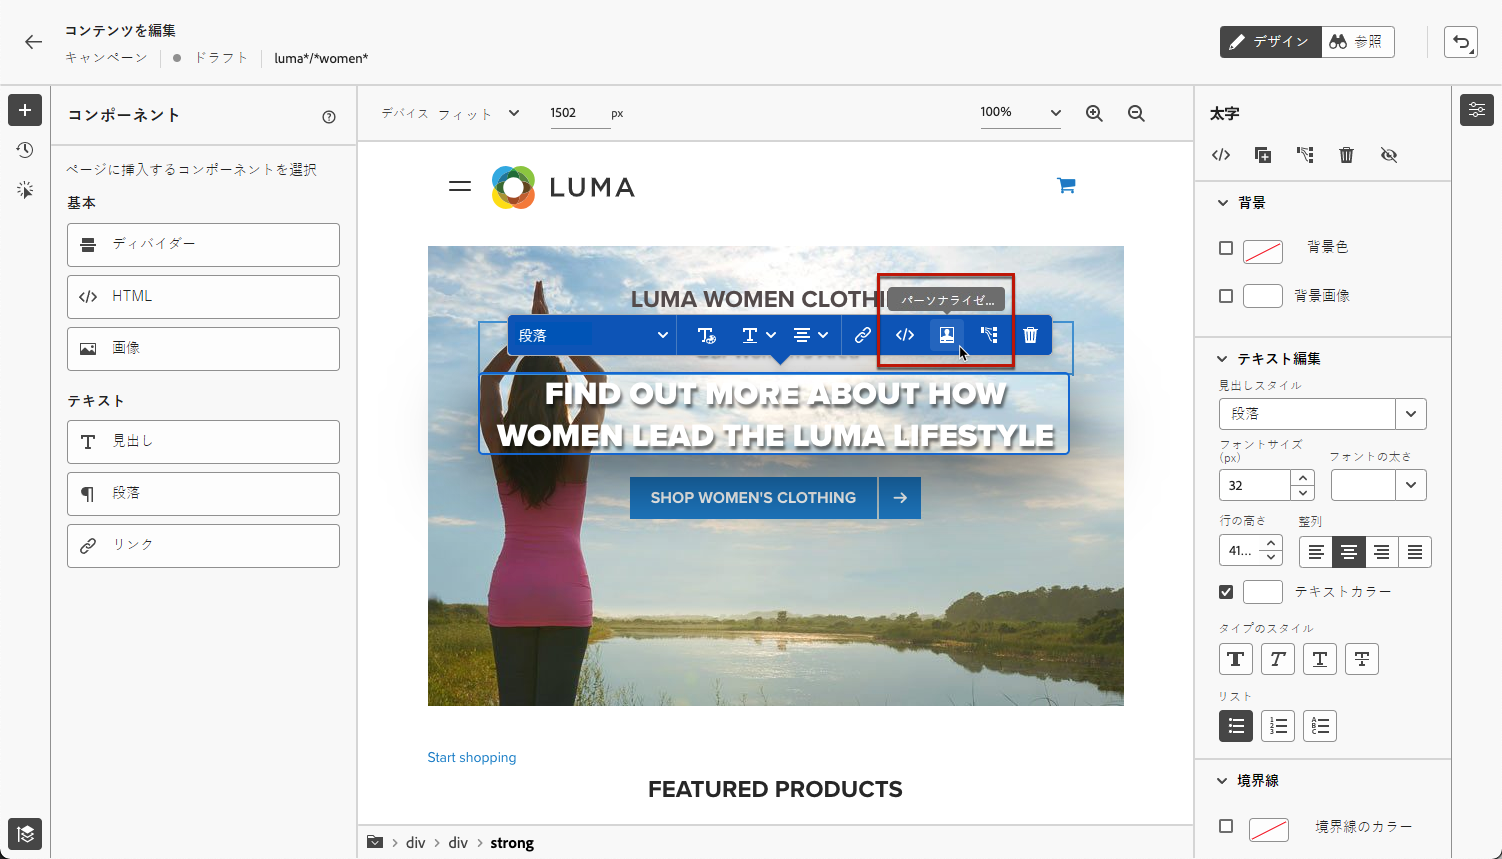Apply bold in タイプのスタイル
Screen dimensions: 1502x859
[1236, 659]
